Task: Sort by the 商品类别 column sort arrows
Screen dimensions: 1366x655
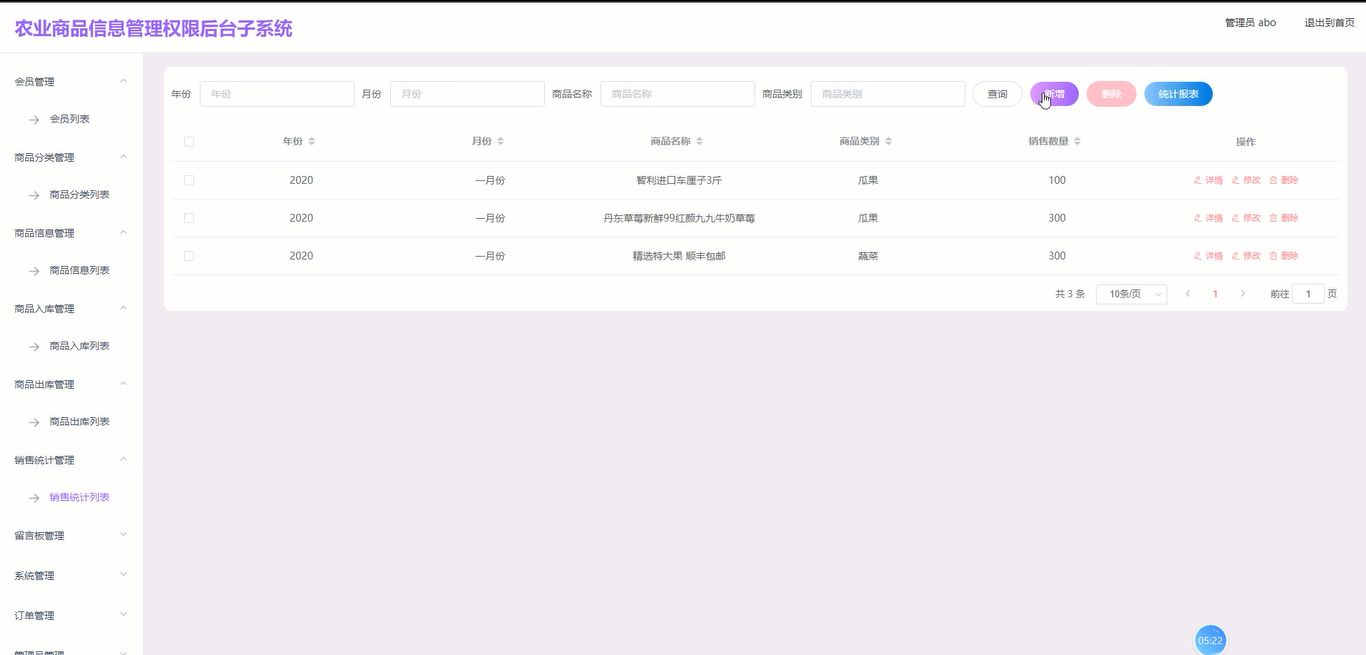Action: (x=888, y=141)
